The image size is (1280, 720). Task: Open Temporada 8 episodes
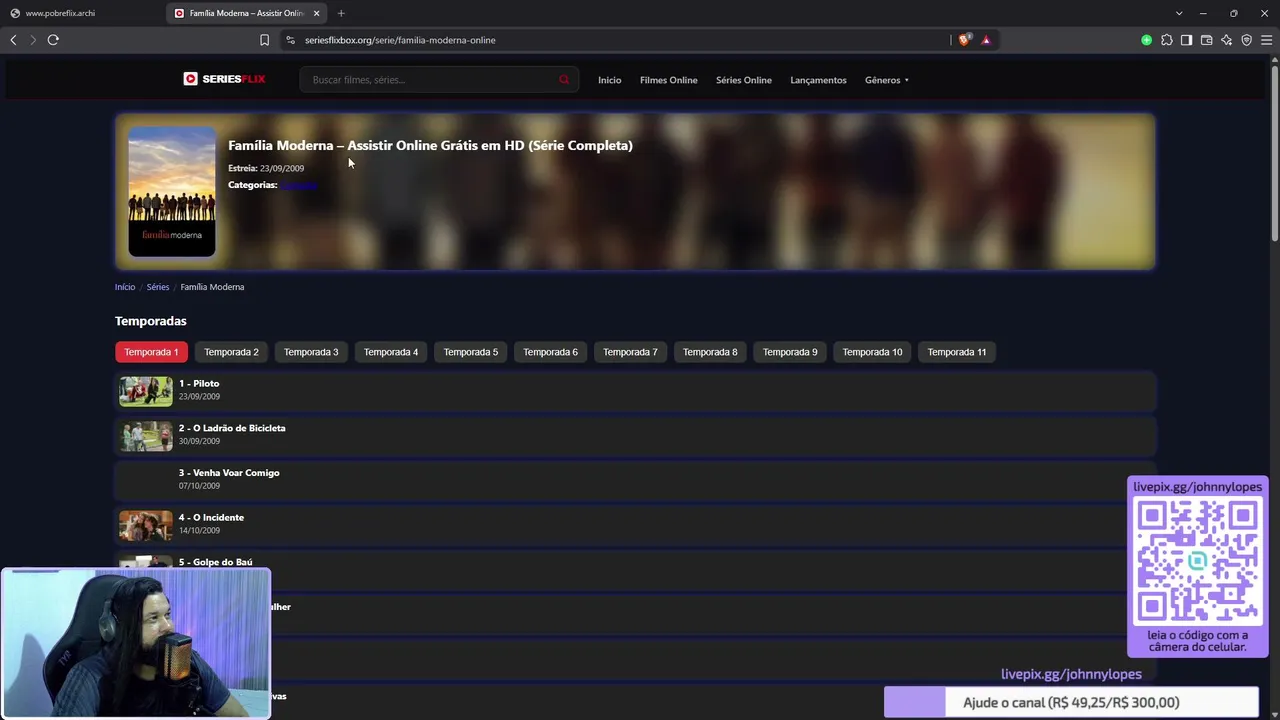[x=710, y=352]
